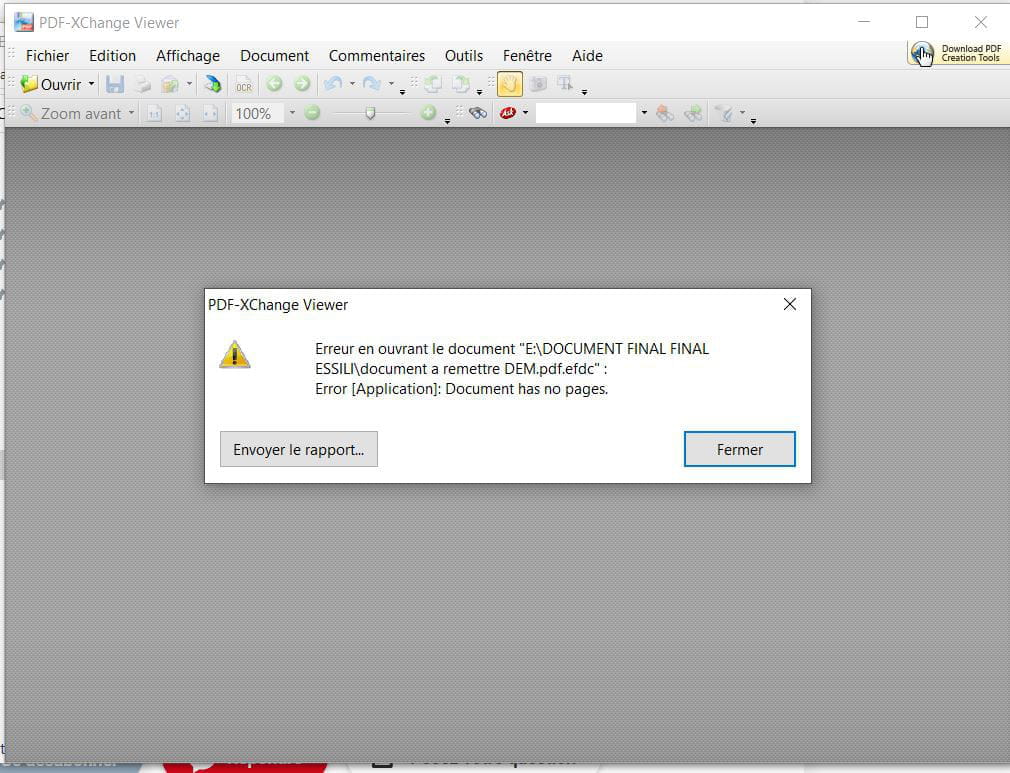Click the rotate clockwise icon
The image size is (1010, 773).
(x=461, y=84)
